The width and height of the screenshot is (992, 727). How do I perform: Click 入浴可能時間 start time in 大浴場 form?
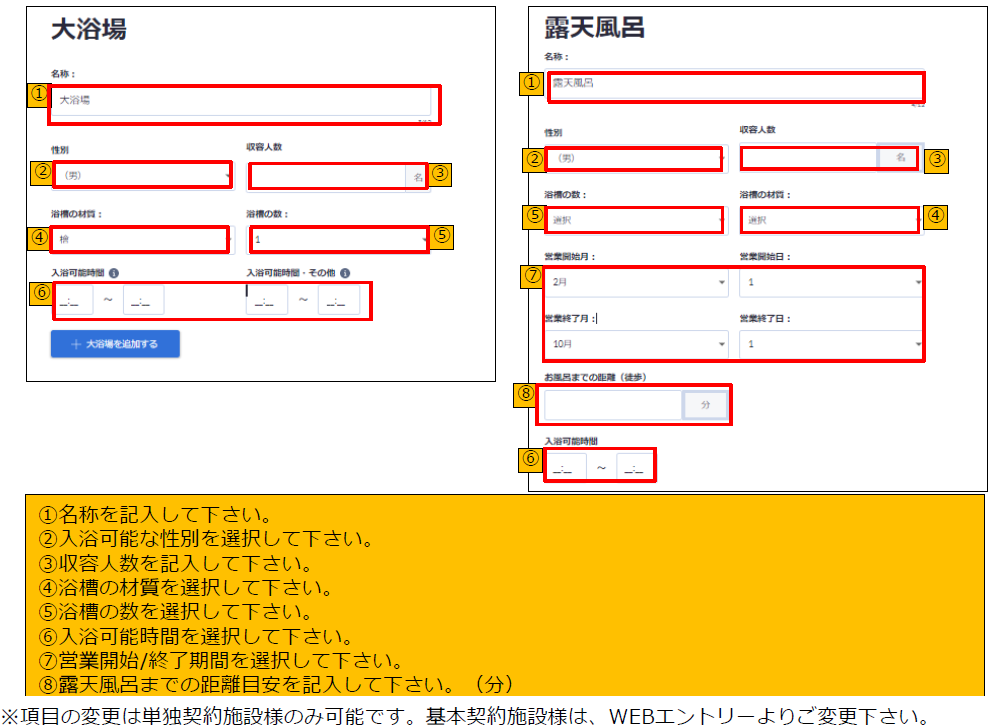75,301
